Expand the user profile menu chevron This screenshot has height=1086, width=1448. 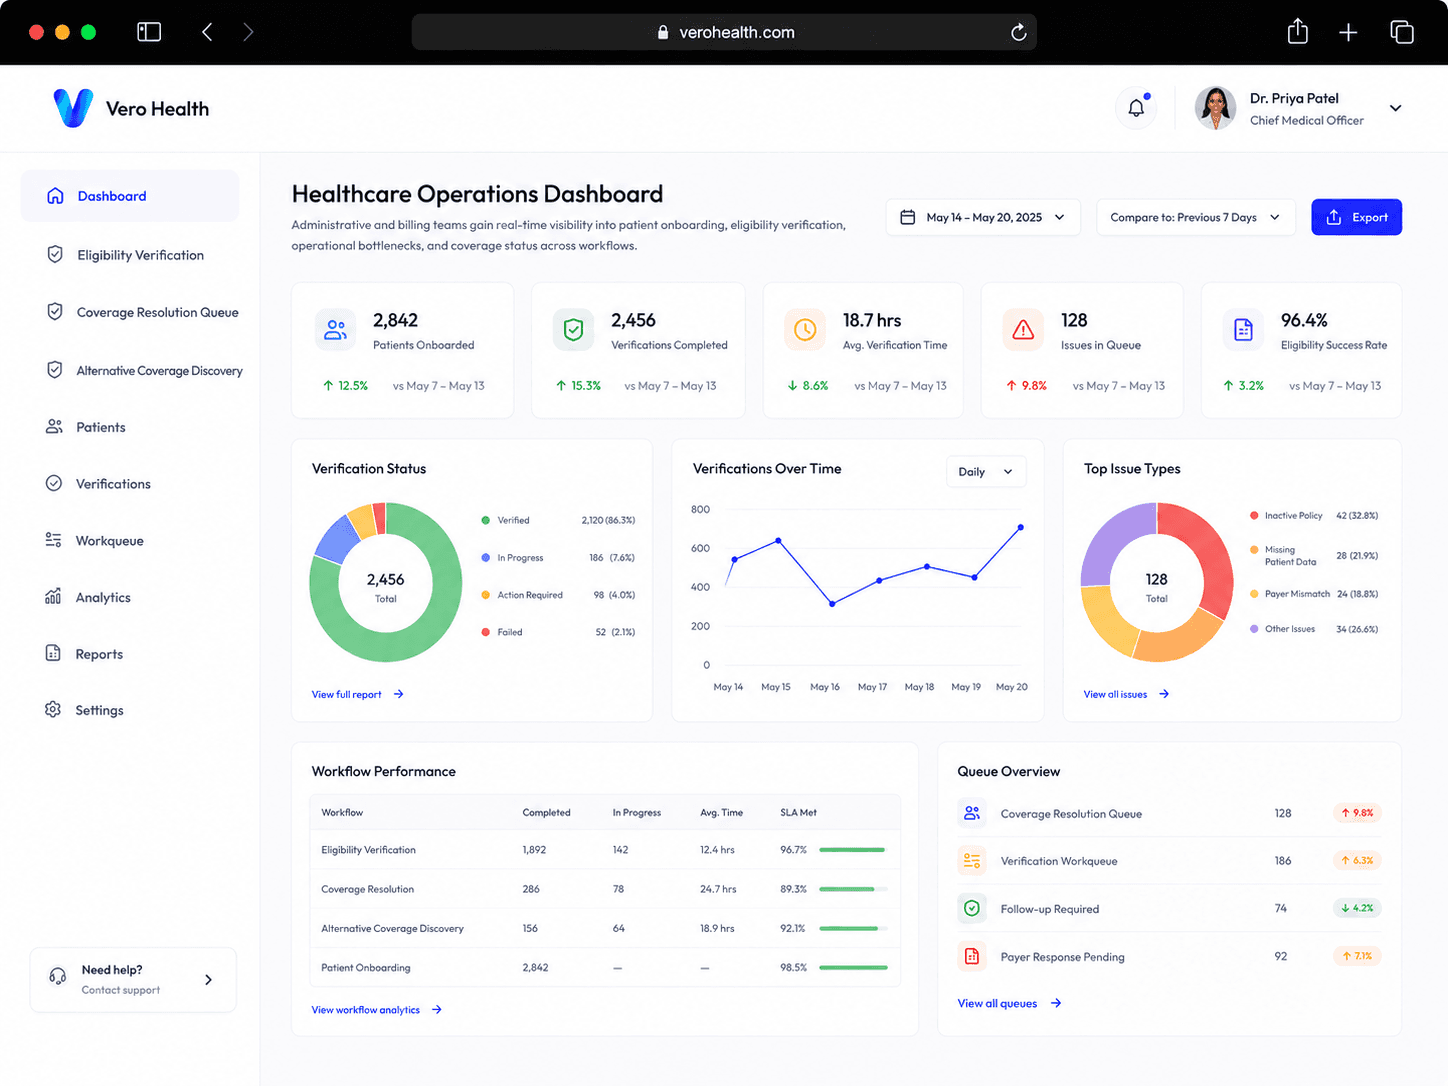(1396, 108)
